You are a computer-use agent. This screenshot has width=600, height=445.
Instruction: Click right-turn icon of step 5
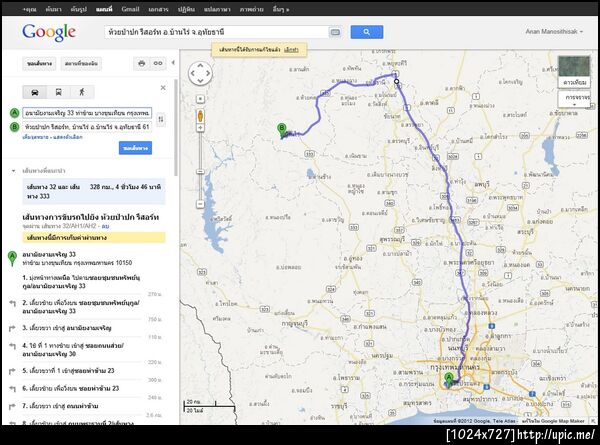12,371
